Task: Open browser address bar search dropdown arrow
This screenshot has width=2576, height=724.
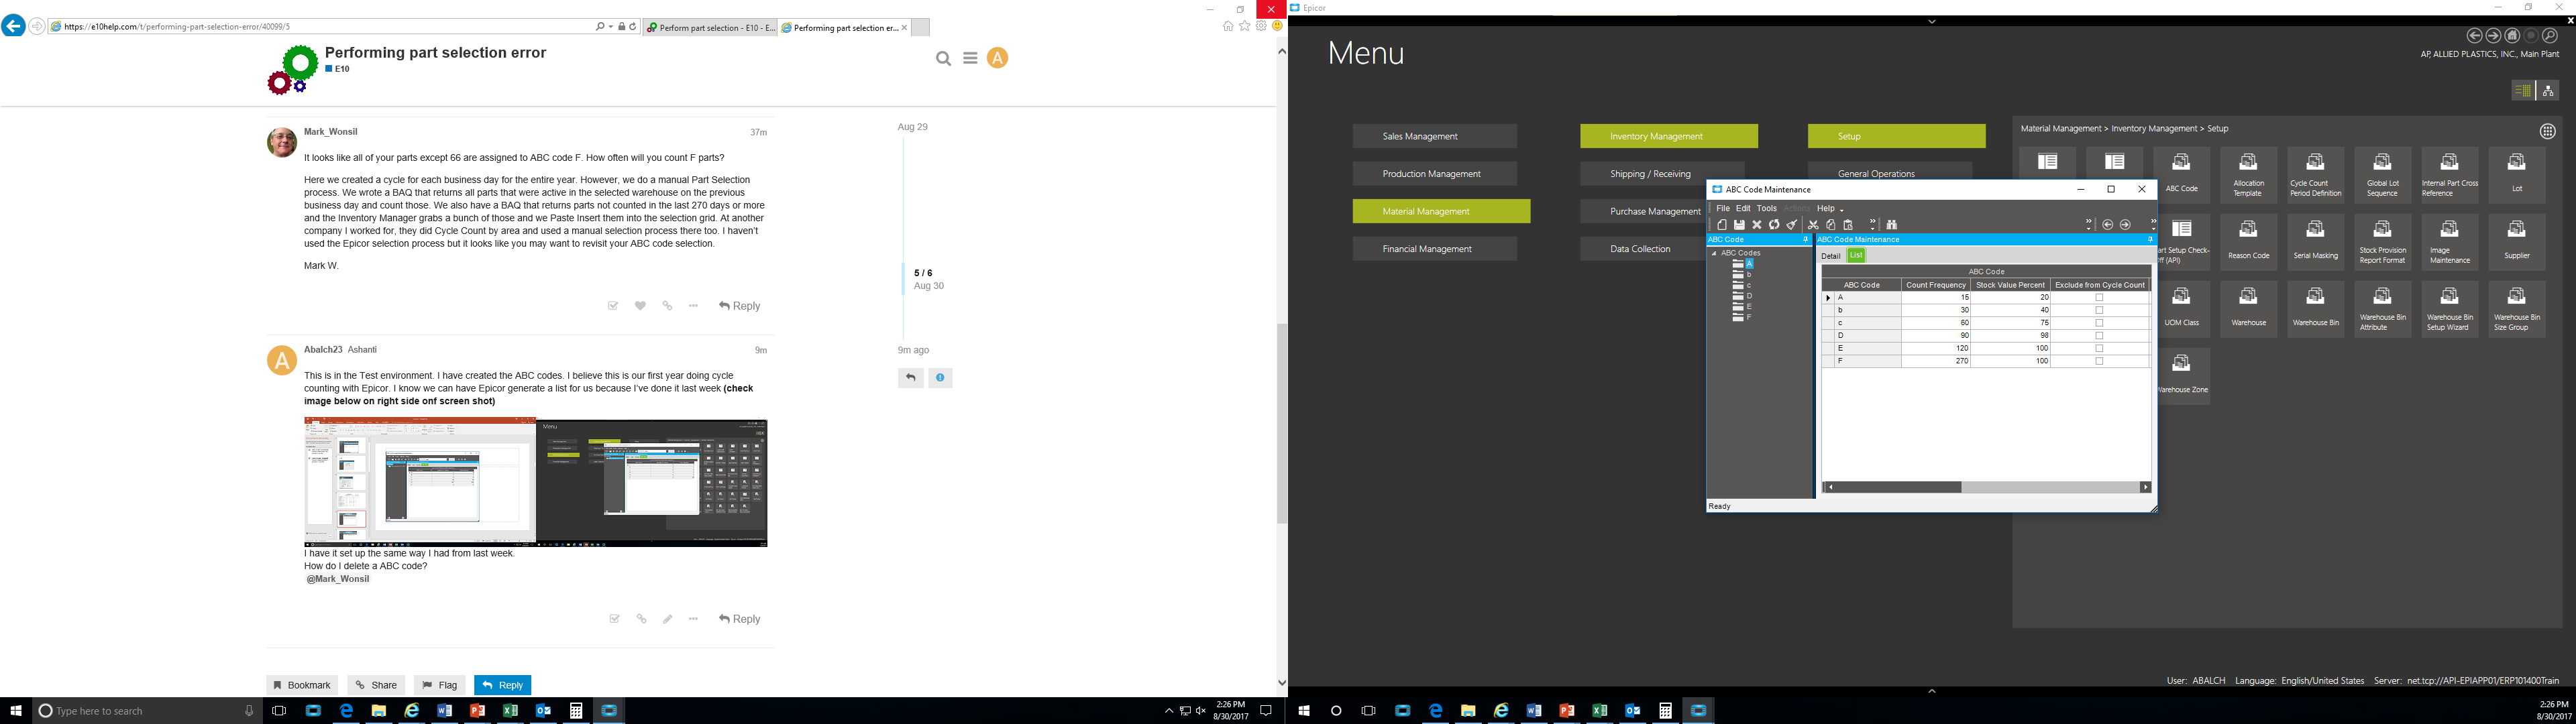Action: pos(610,27)
